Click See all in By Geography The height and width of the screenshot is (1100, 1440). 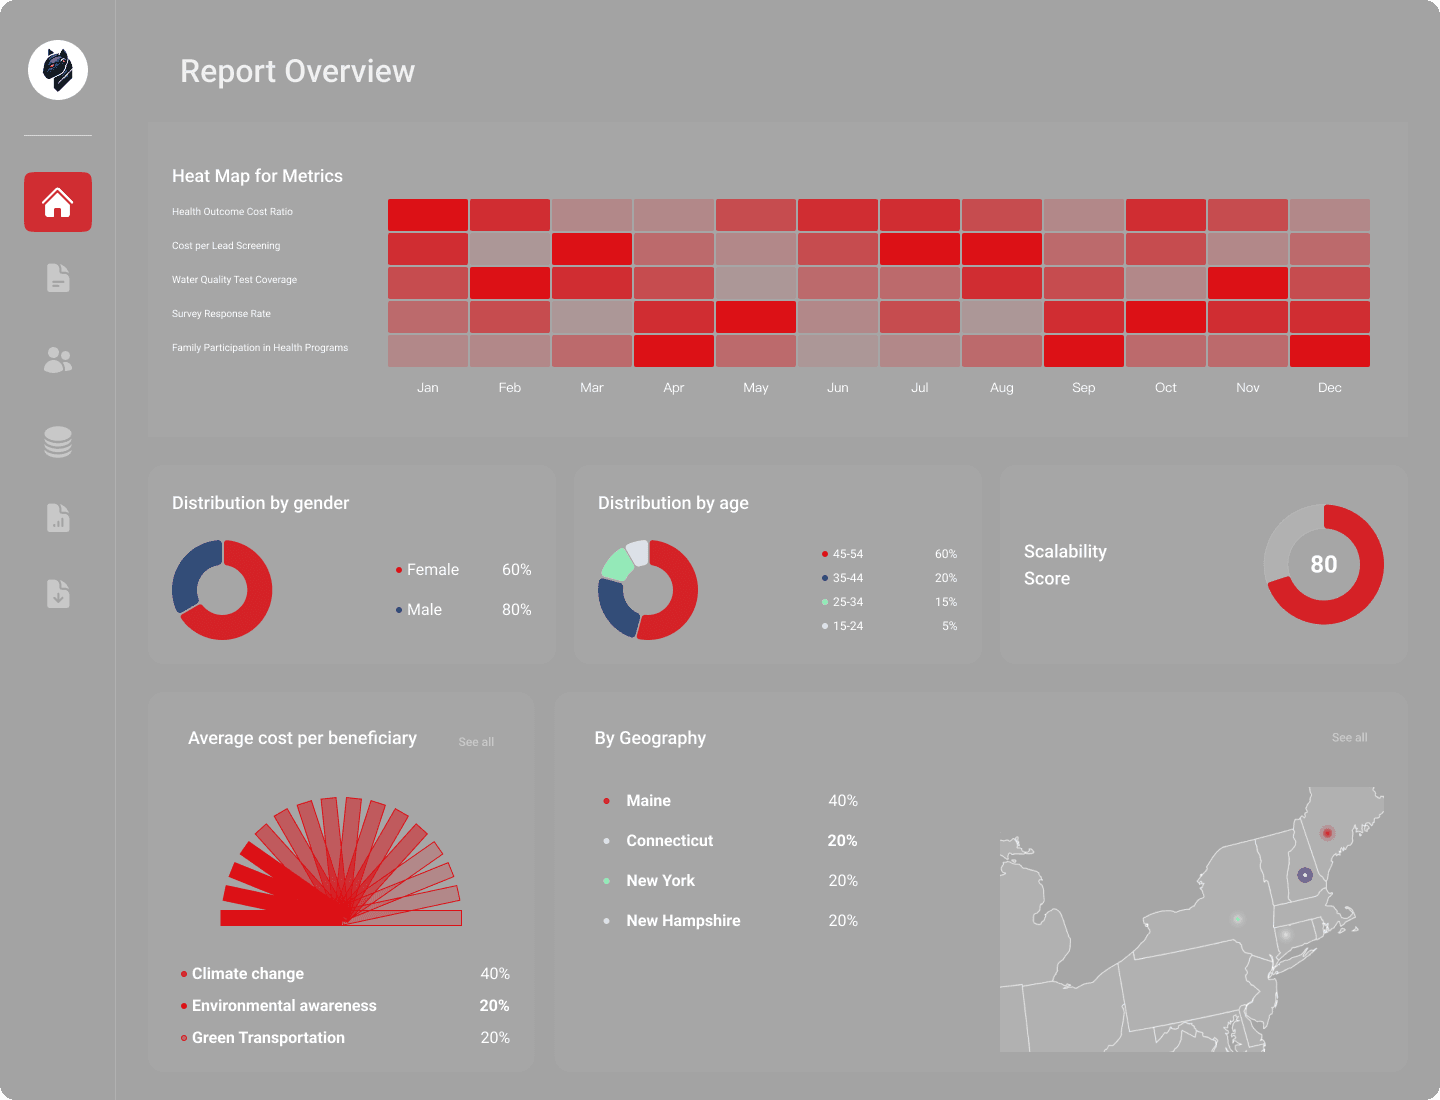point(1349,737)
